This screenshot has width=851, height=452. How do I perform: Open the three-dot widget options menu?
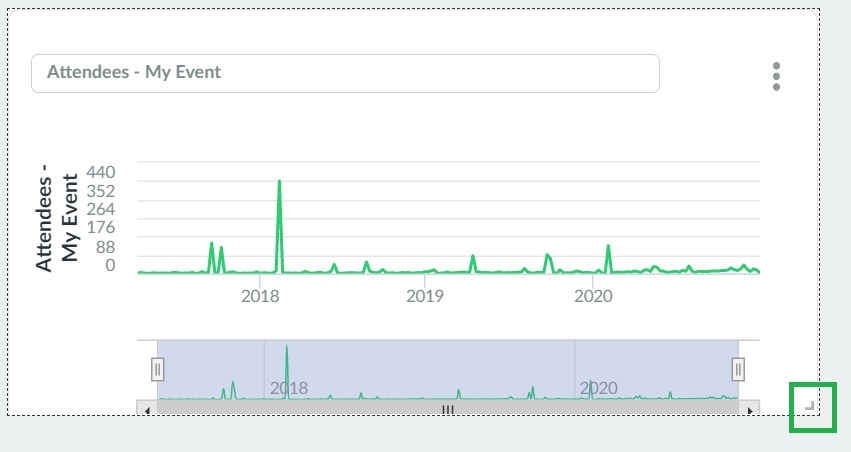click(x=776, y=77)
